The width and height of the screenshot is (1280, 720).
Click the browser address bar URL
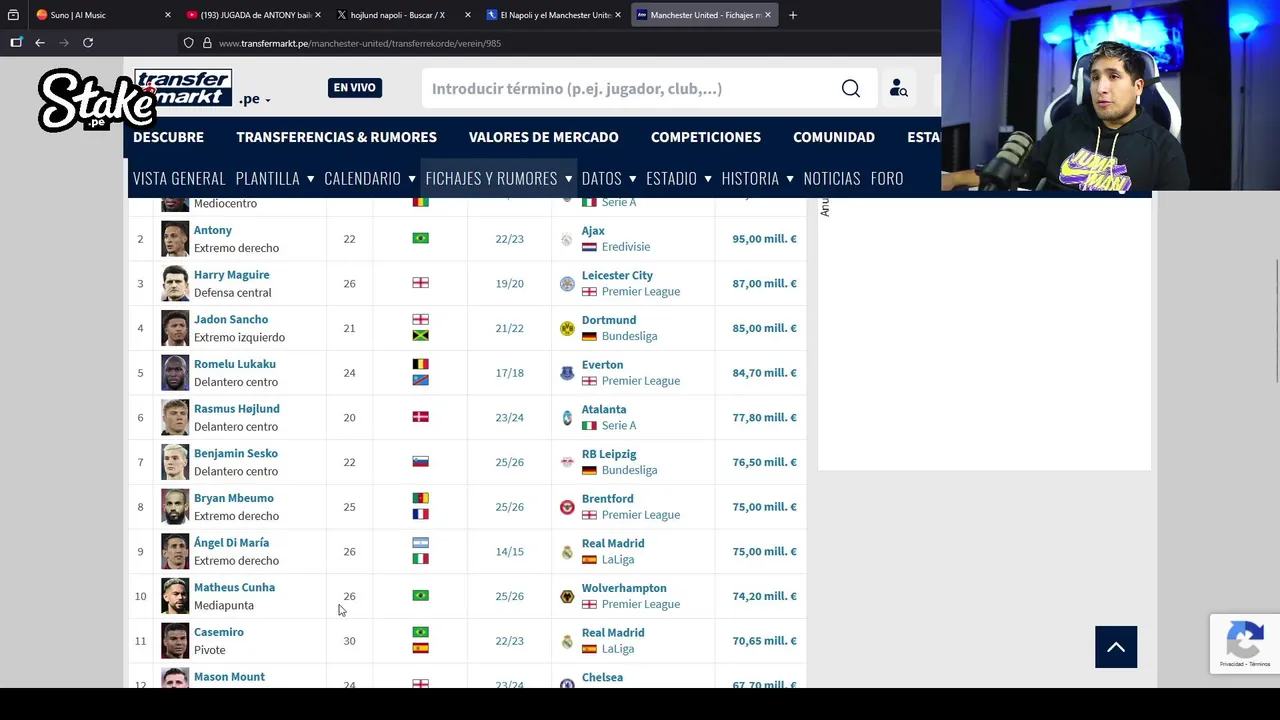pos(360,43)
